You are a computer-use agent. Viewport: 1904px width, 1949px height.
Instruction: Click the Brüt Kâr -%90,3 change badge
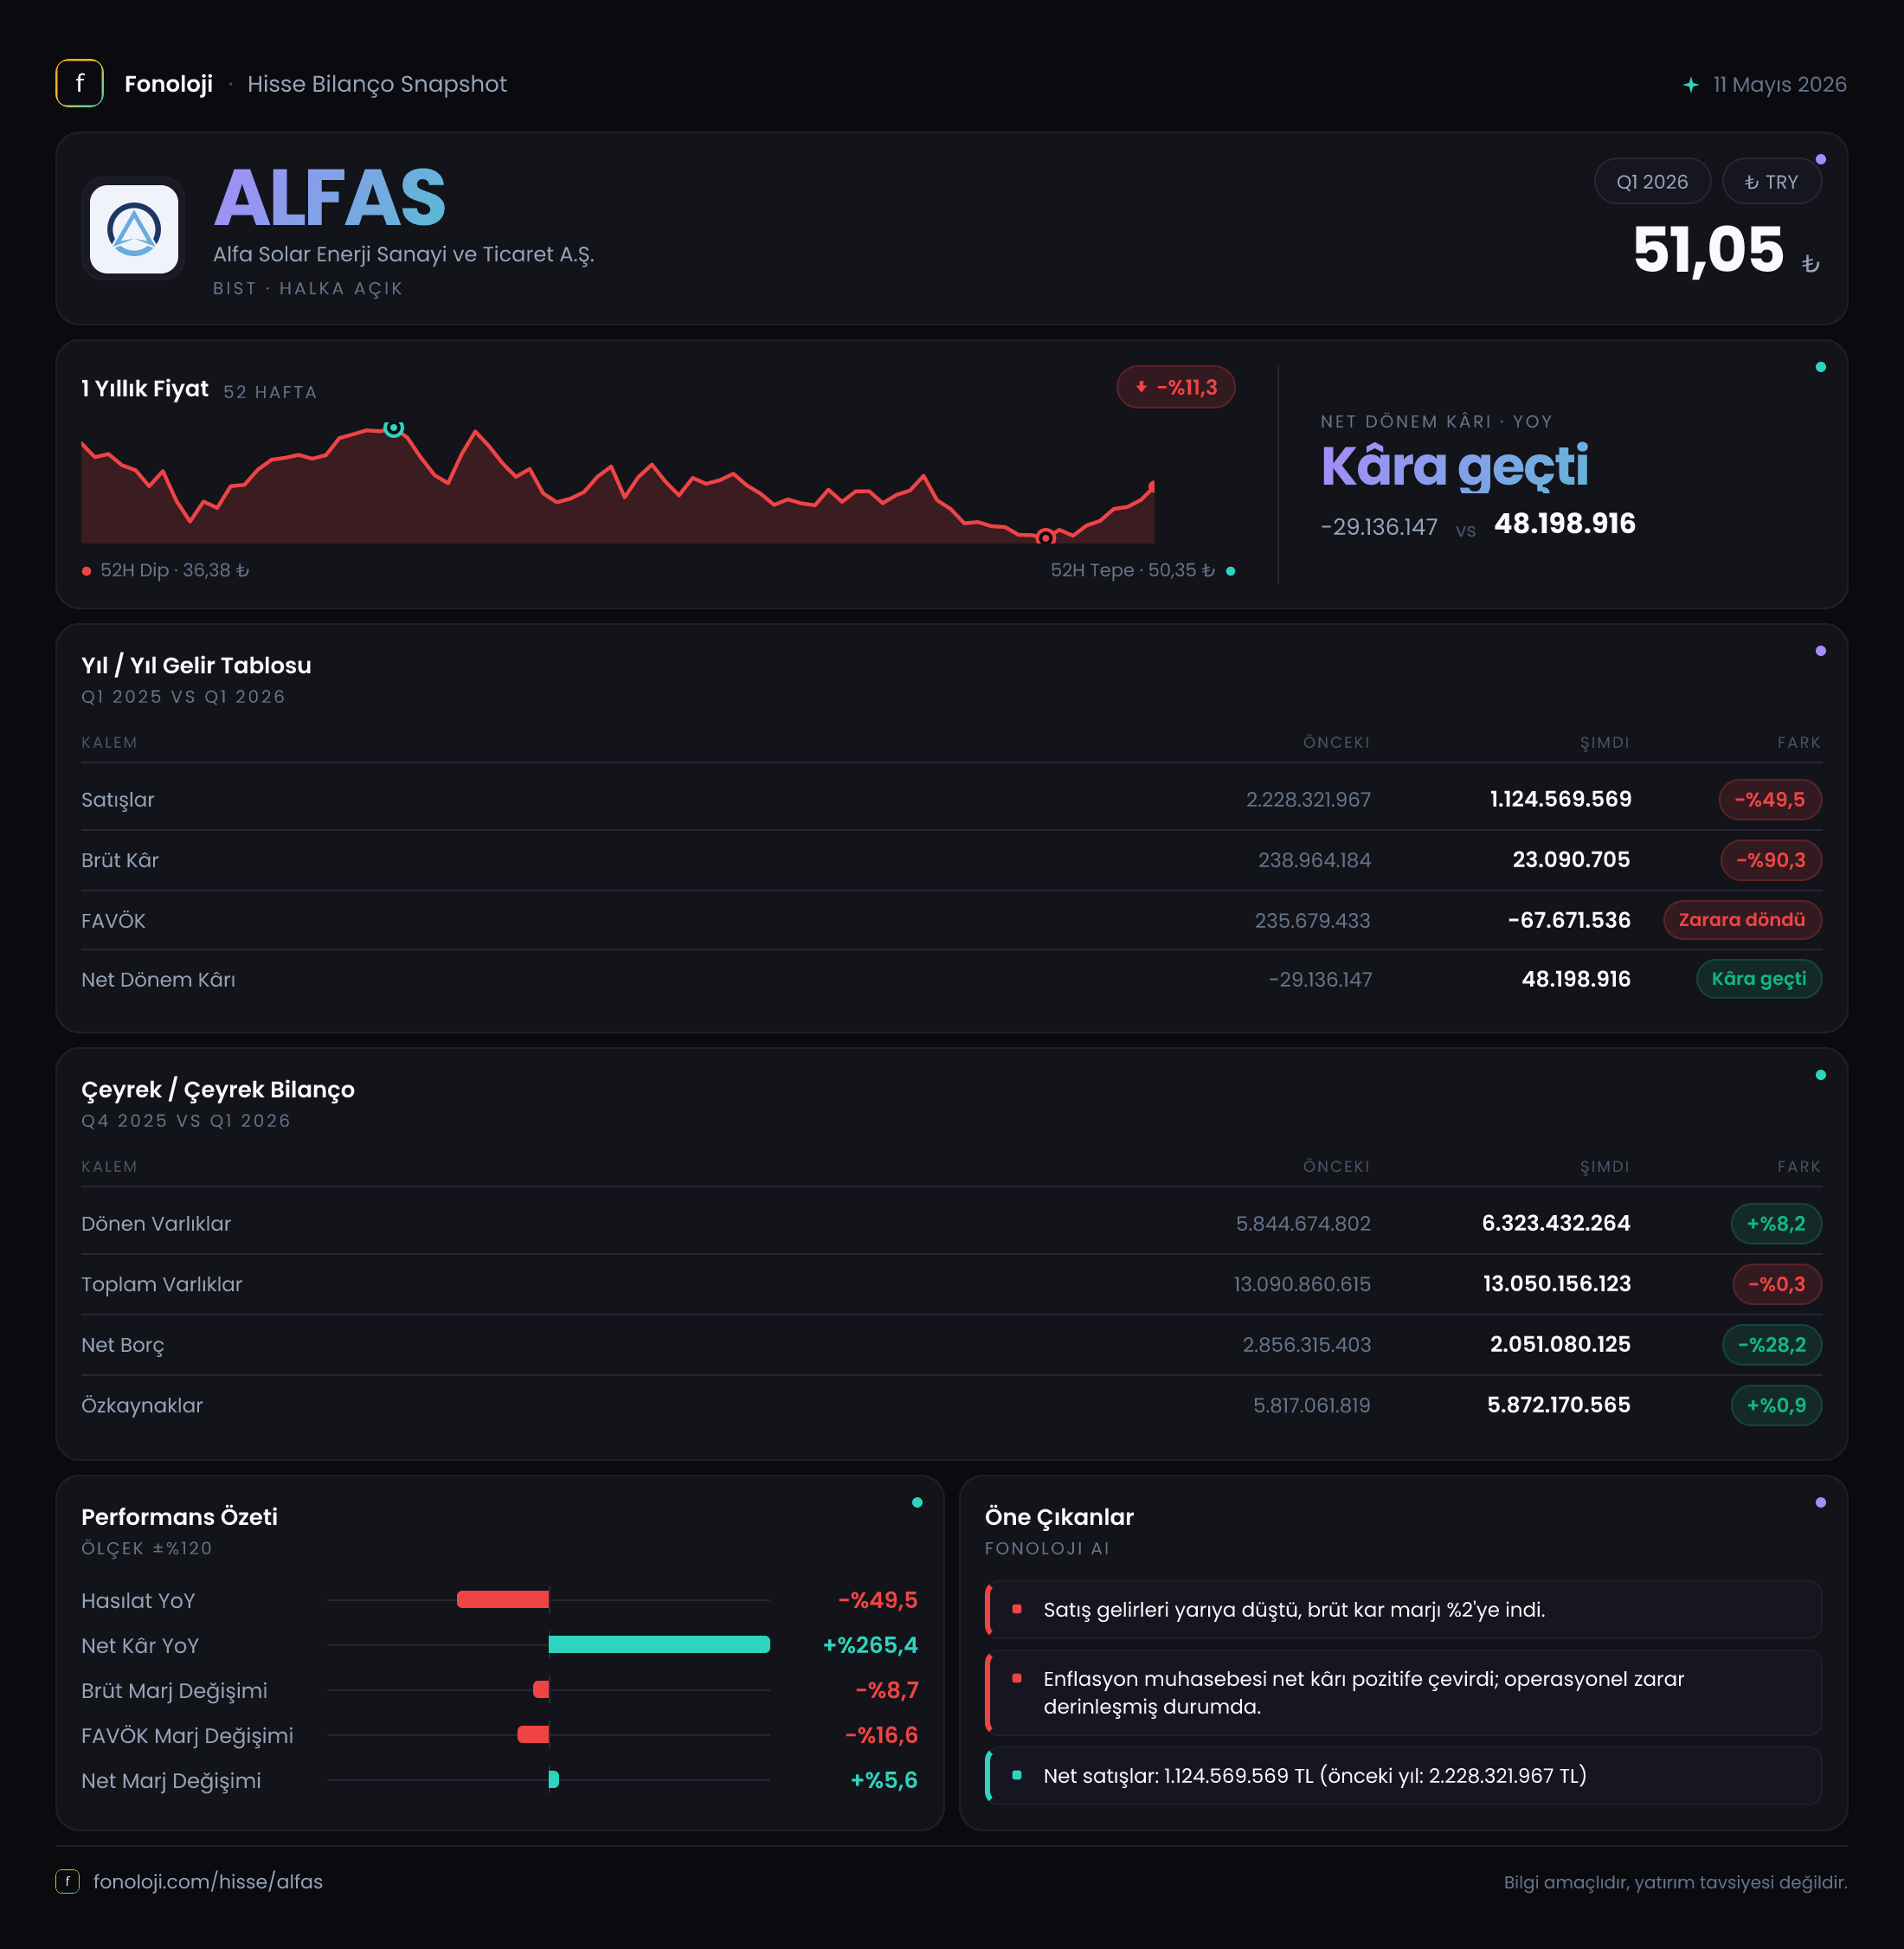click(x=1771, y=860)
